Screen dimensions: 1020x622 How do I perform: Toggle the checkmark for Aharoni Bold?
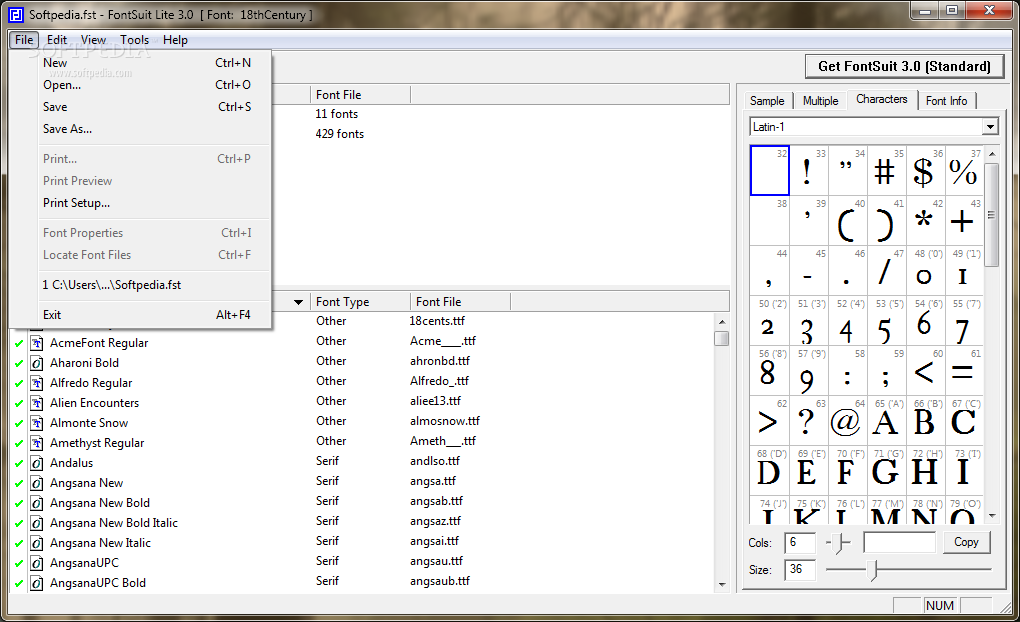coord(19,364)
